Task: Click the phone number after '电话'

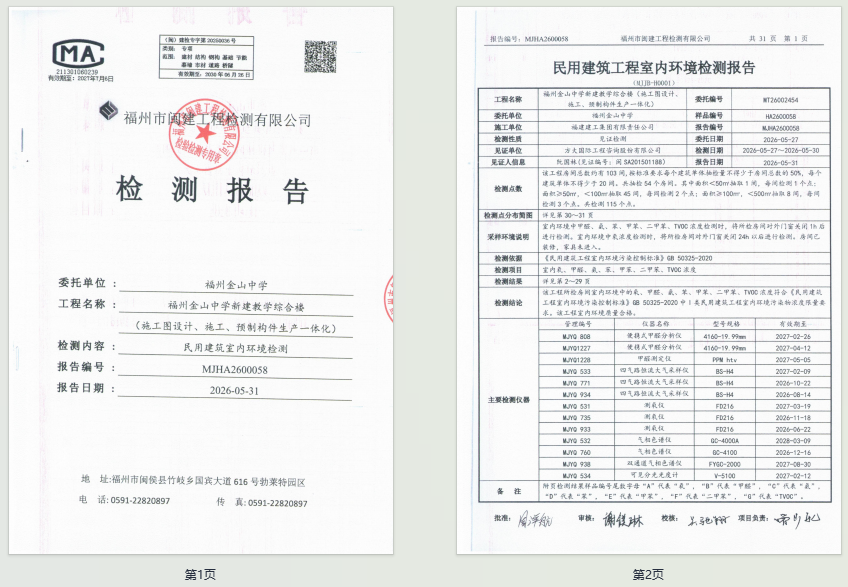Action: tap(140, 500)
